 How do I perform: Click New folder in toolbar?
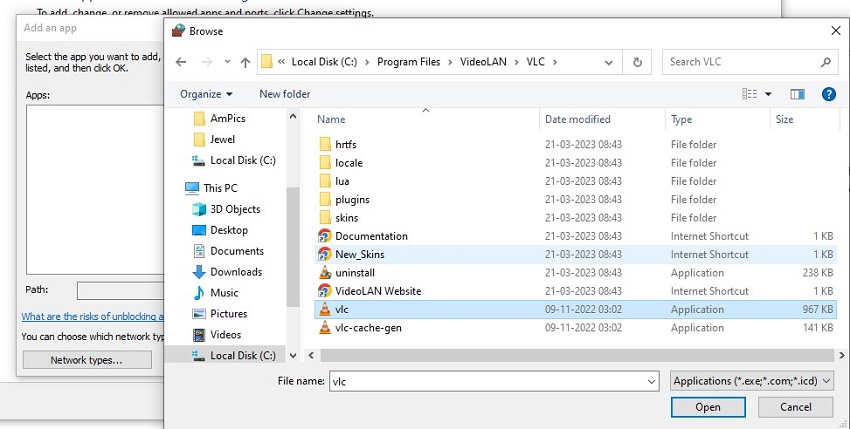[285, 94]
